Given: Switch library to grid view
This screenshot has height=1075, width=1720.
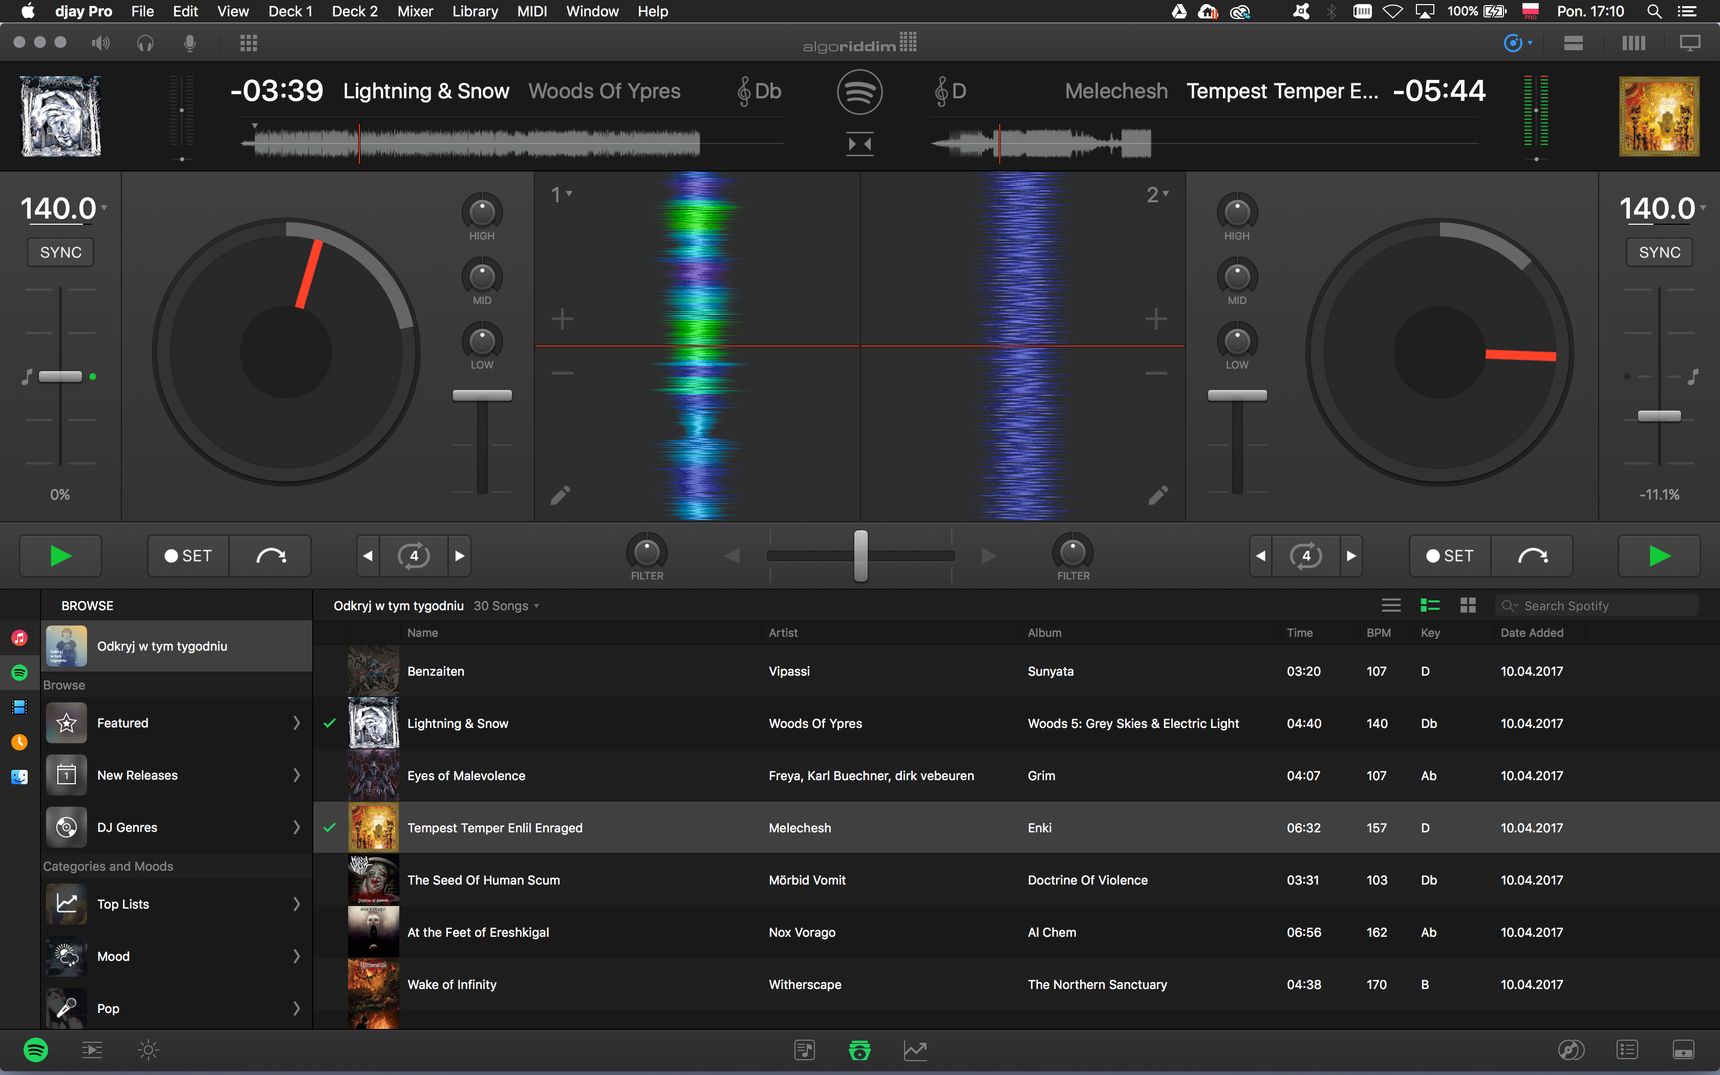Looking at the screenshot, I should point(1468,605).
